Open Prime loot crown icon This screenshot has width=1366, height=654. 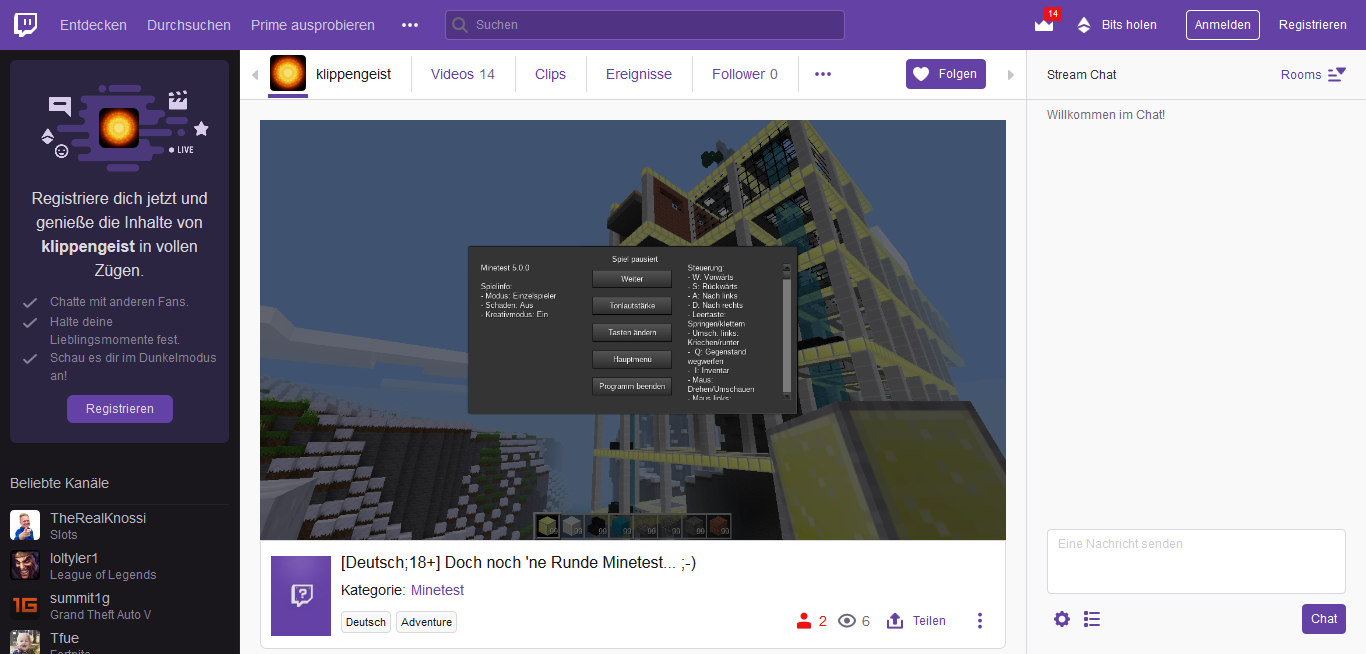(1044, 25)
